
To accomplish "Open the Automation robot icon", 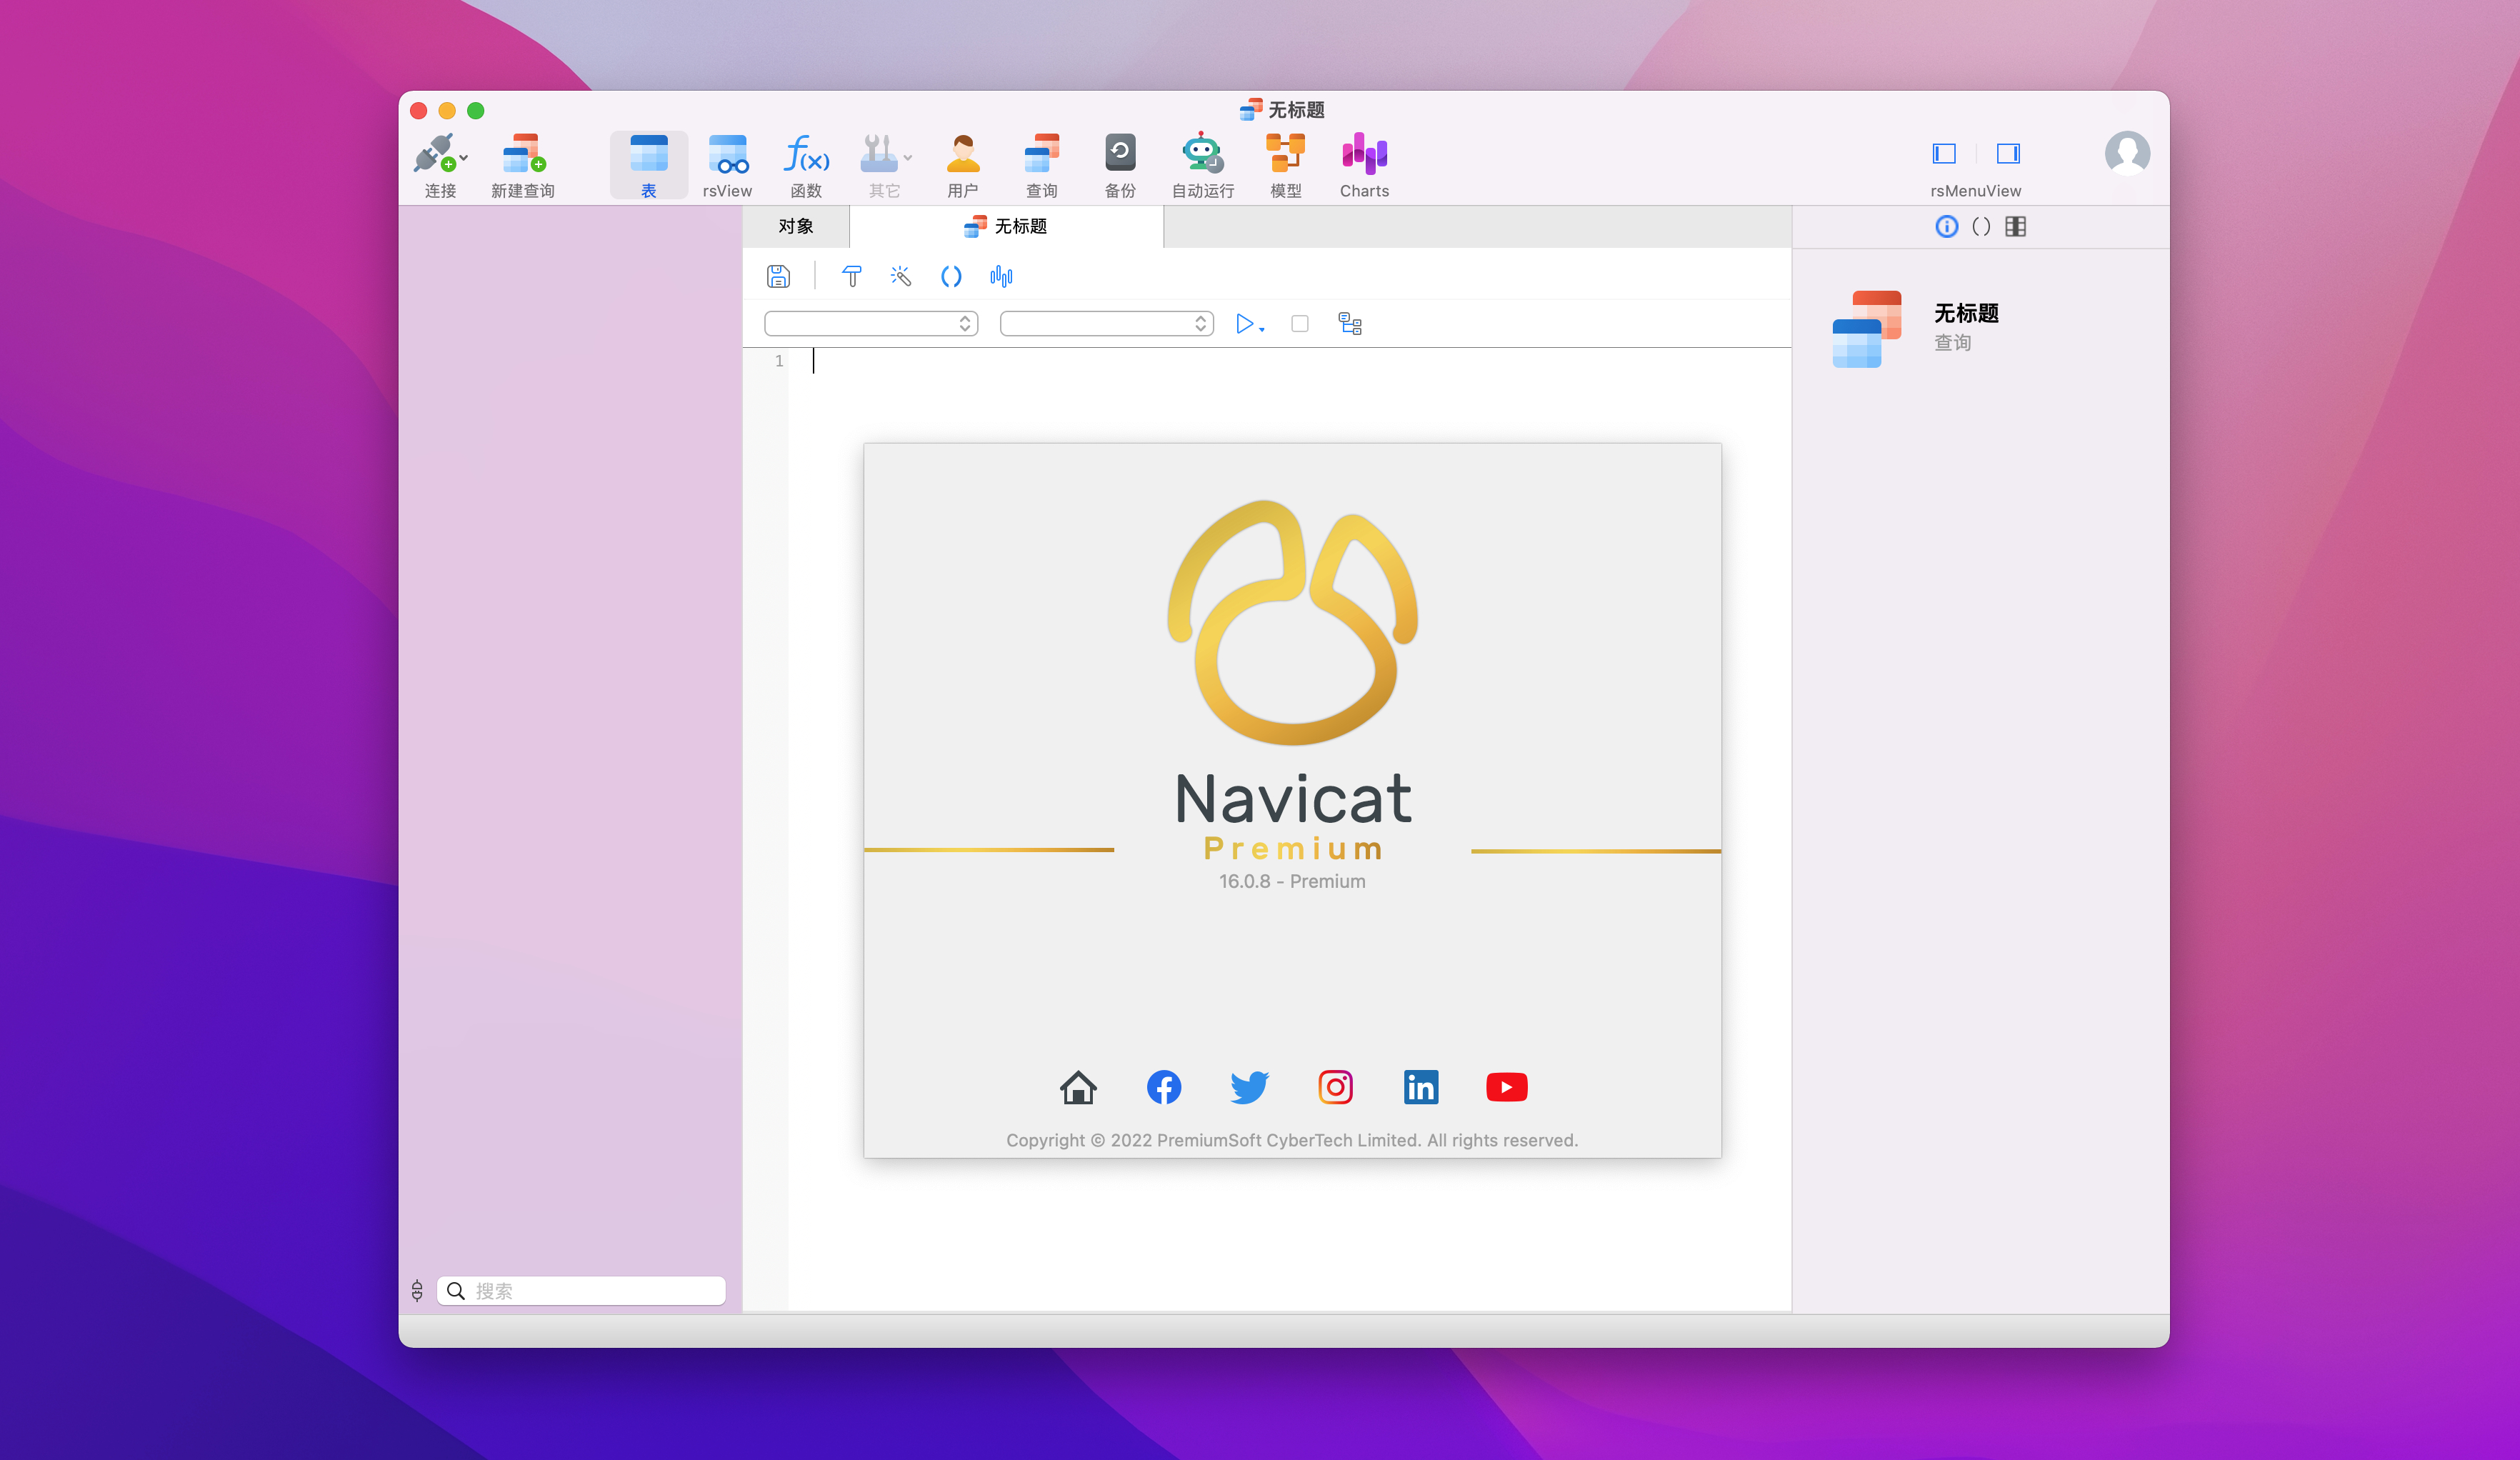I will click(x=1201, y=155).
